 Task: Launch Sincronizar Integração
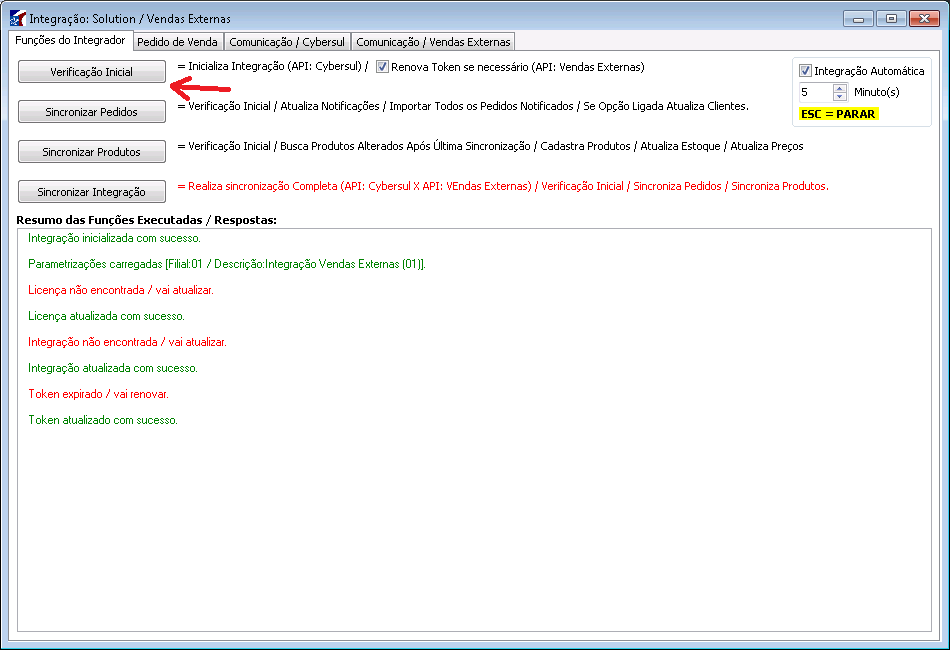[91, 191]
